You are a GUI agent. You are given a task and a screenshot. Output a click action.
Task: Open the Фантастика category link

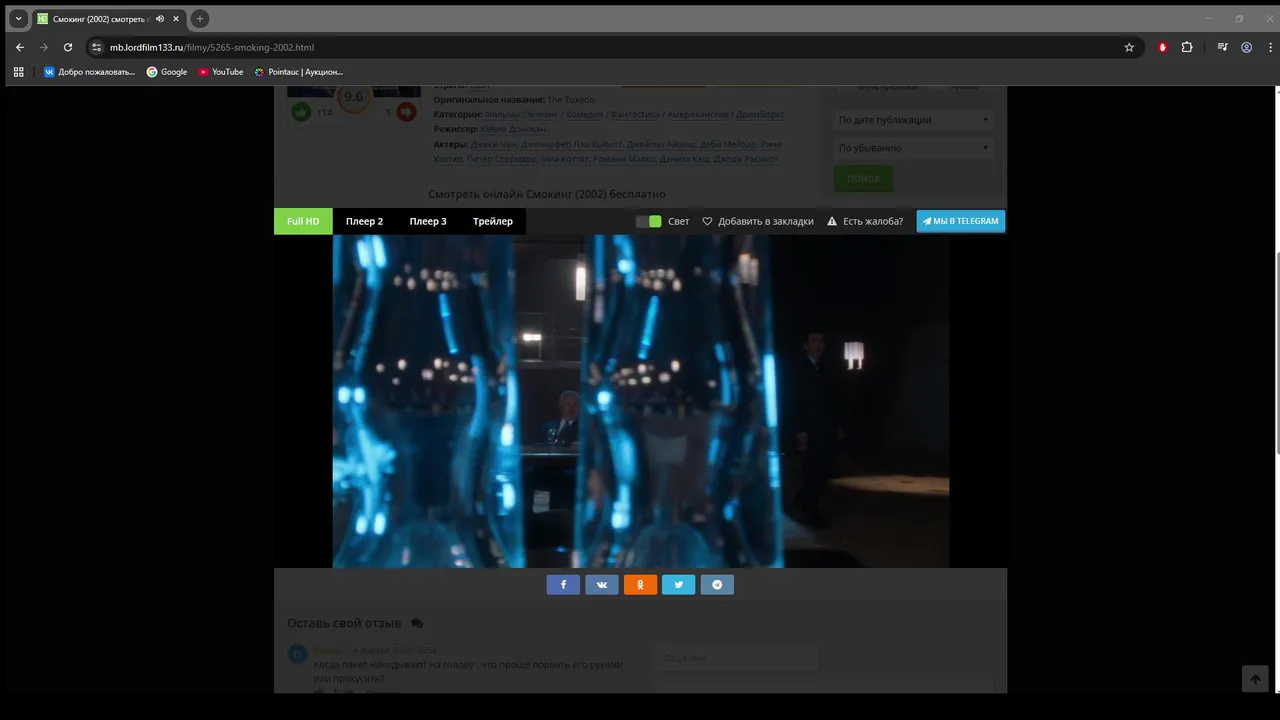tap(635, 114)
